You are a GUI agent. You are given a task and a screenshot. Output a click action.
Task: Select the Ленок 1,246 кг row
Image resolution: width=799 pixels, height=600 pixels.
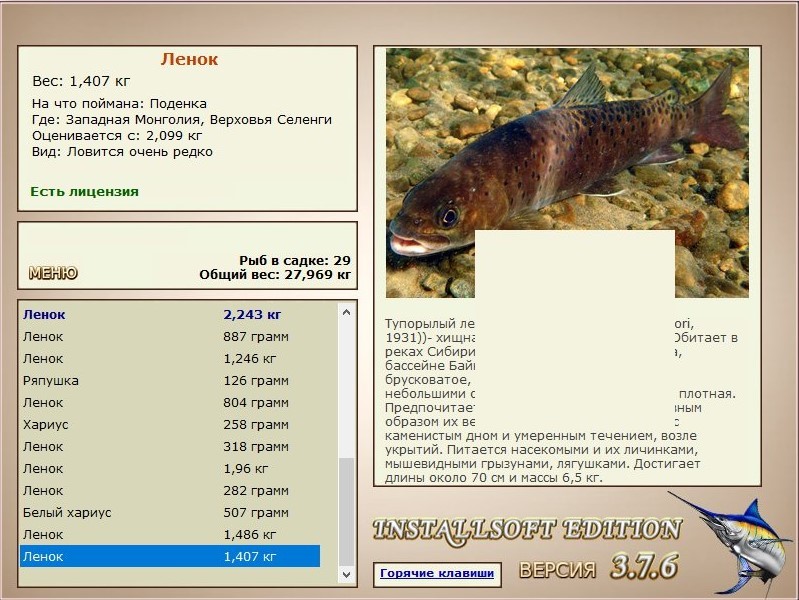click(170, 358)
